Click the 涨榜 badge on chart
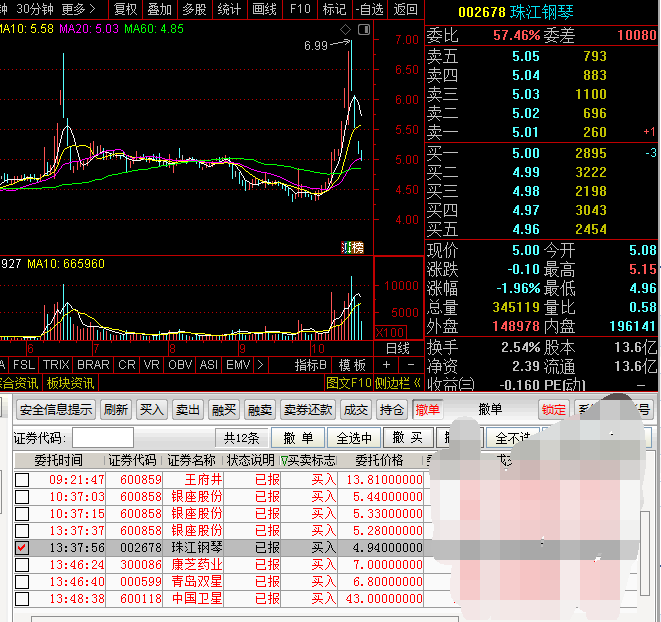The image size is (661, 622). (352, 247)
